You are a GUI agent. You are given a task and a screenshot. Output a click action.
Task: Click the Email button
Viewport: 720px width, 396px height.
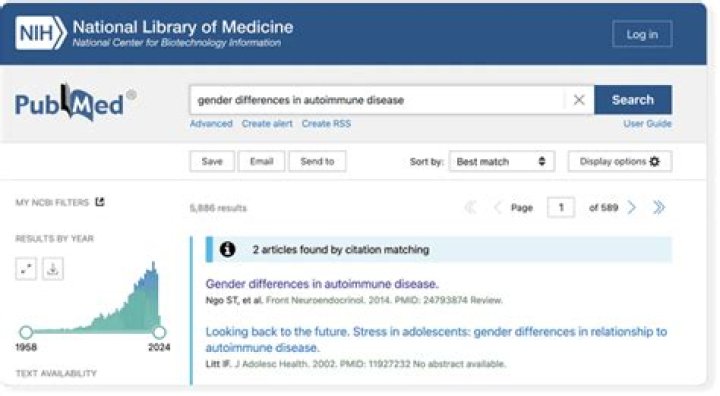click(x=261, y=161)
